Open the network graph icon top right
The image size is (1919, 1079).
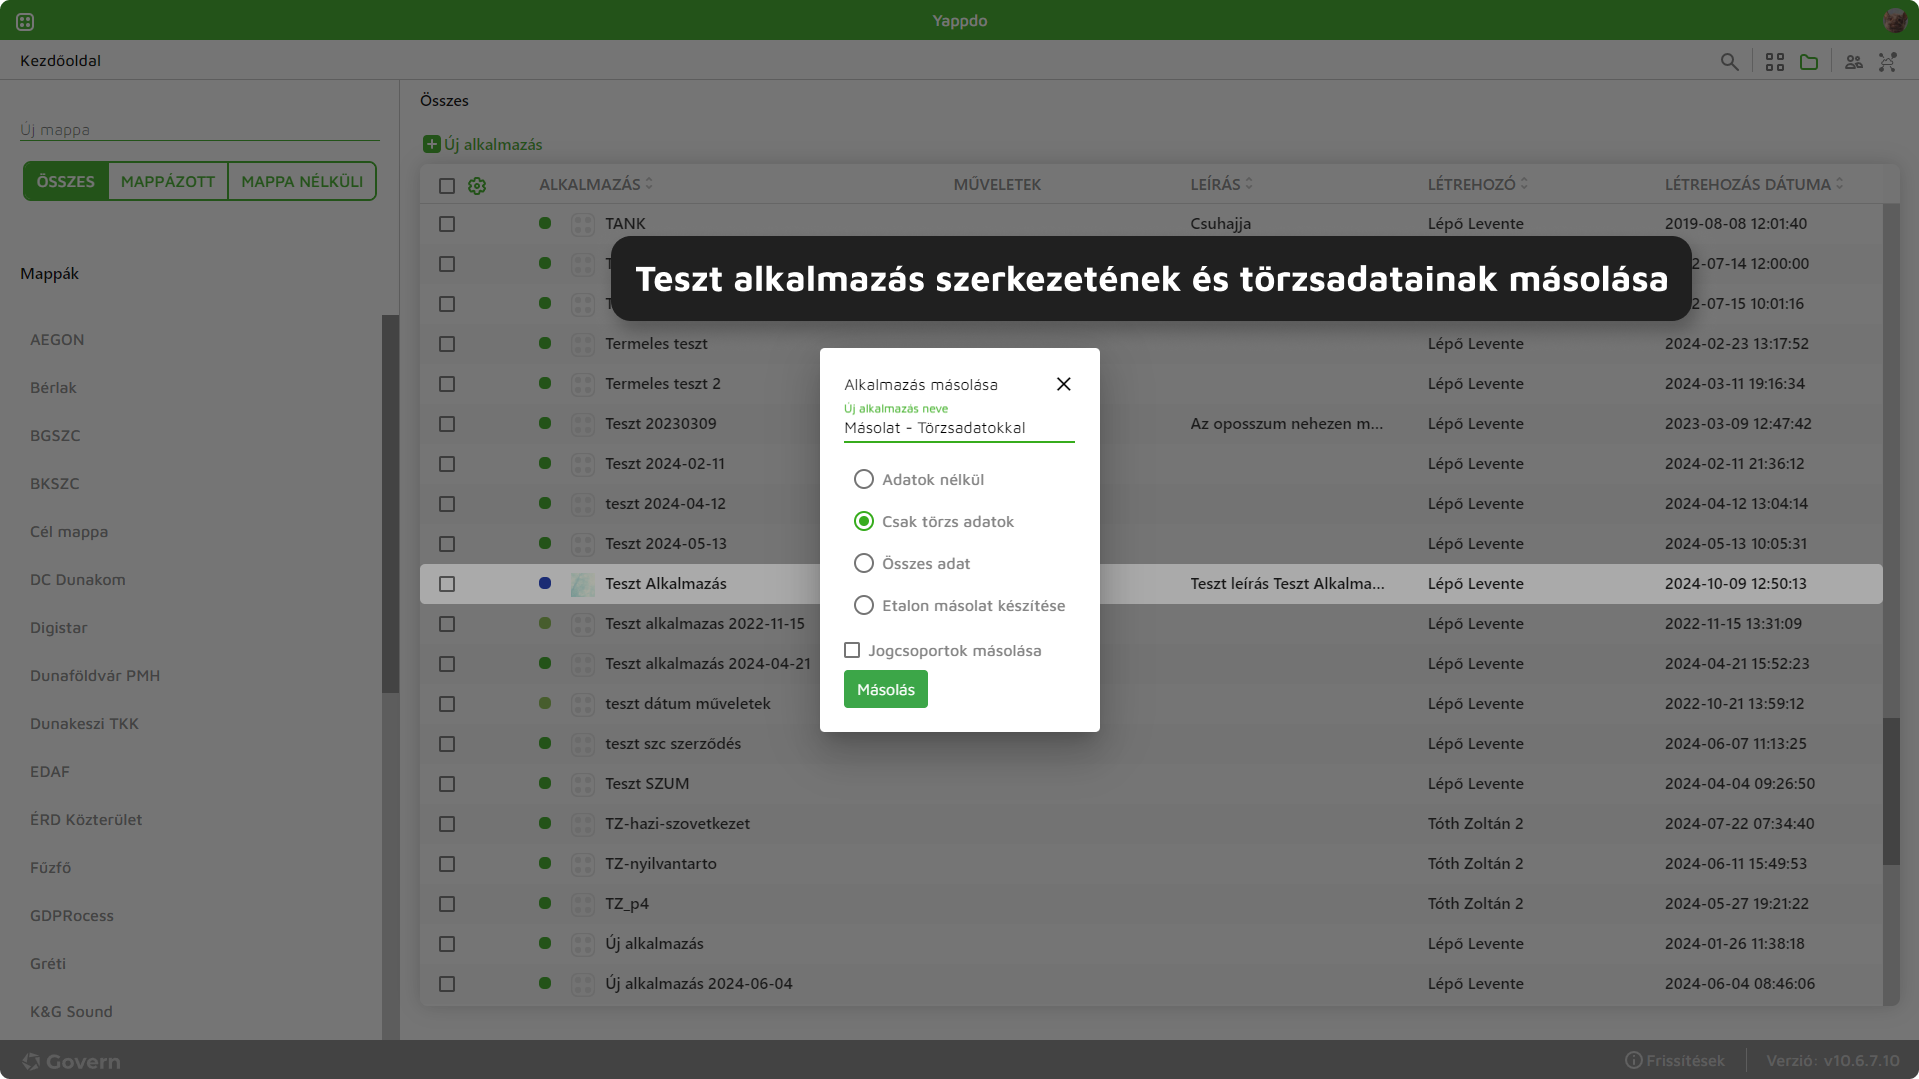[1888, 61]
